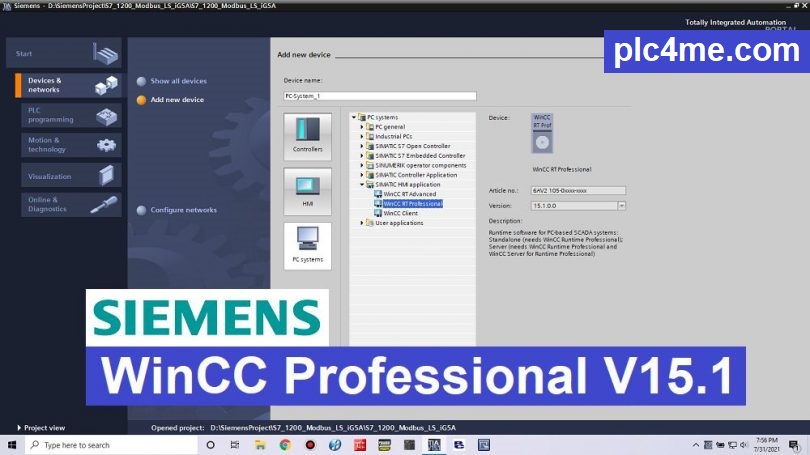Click the Device name input field
The image size is (810, 455).
[x=380, y=96]
